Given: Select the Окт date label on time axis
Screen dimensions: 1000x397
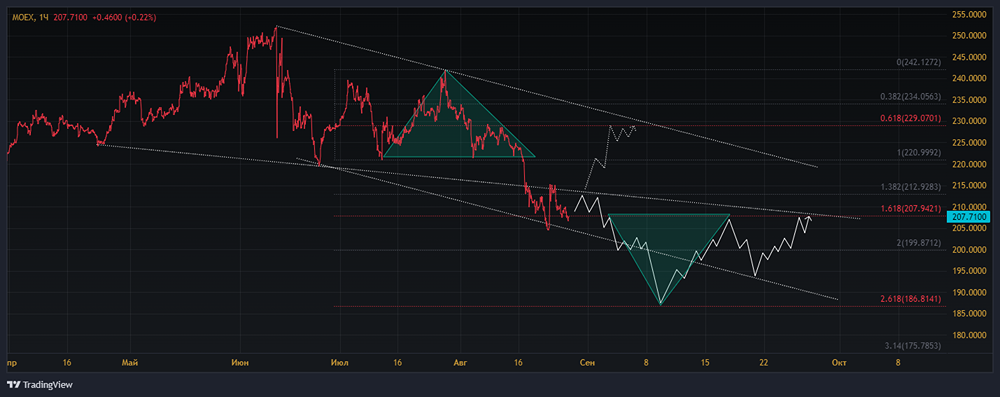Looking at the screenshot, I should (x=839, y=363).
